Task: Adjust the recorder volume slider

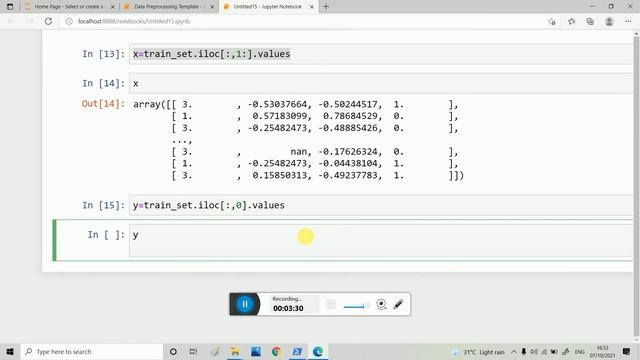Action: pos(356,306)
